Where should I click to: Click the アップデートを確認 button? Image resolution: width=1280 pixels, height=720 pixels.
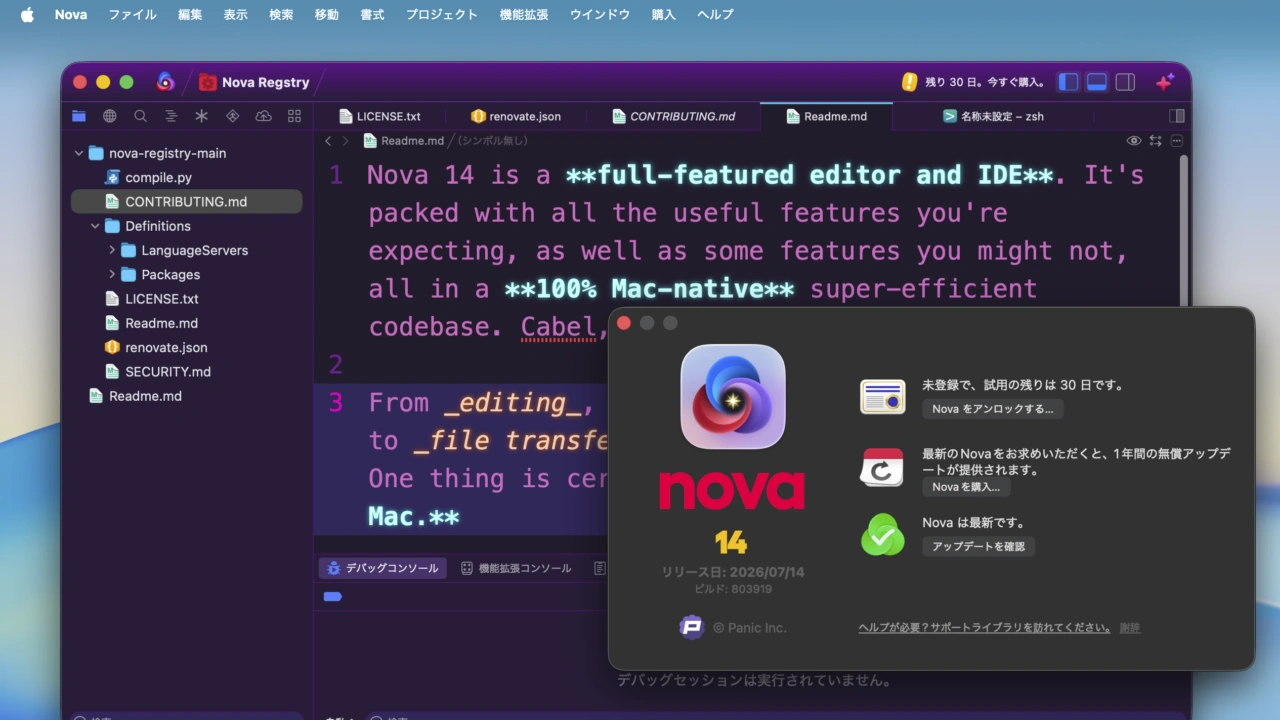tap(978, 546)
